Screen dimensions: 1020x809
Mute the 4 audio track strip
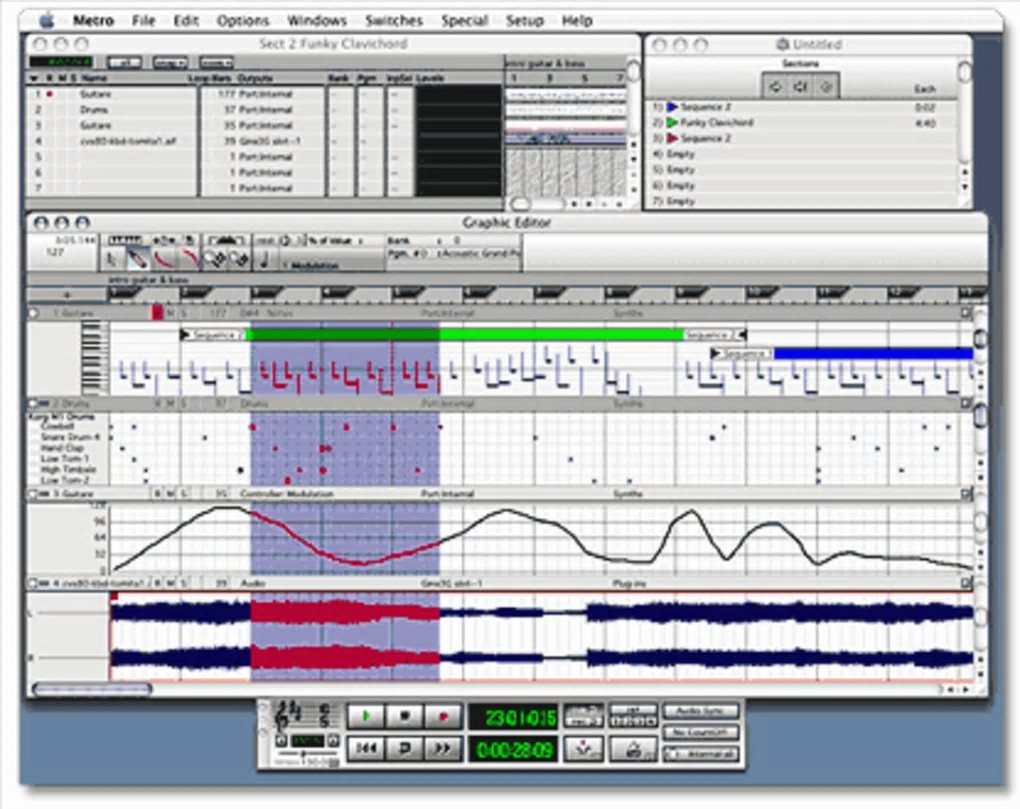pyautogui.click(x=170, y=583)
